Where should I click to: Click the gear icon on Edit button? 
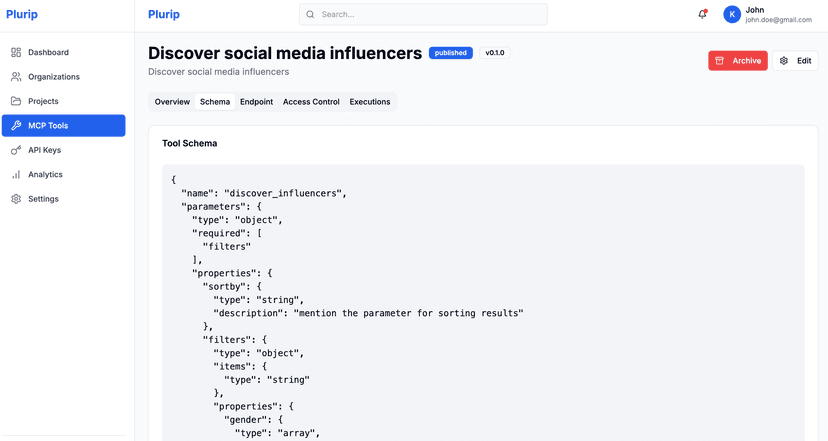pyautogui.click(x=784, y=61)
